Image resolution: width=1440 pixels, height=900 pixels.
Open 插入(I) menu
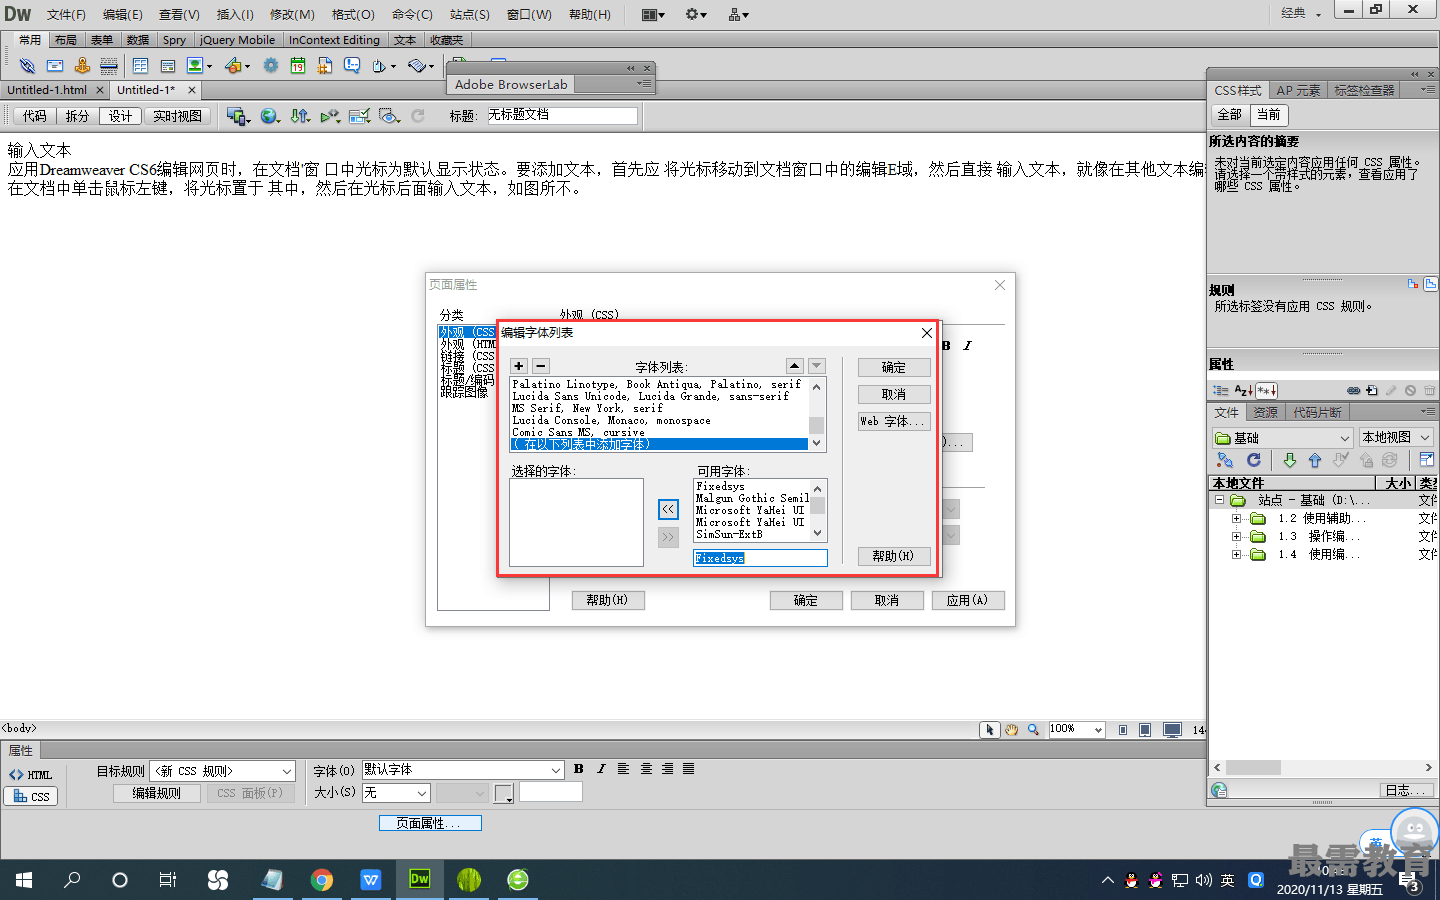pyautogui.click(x=235, y=14)
